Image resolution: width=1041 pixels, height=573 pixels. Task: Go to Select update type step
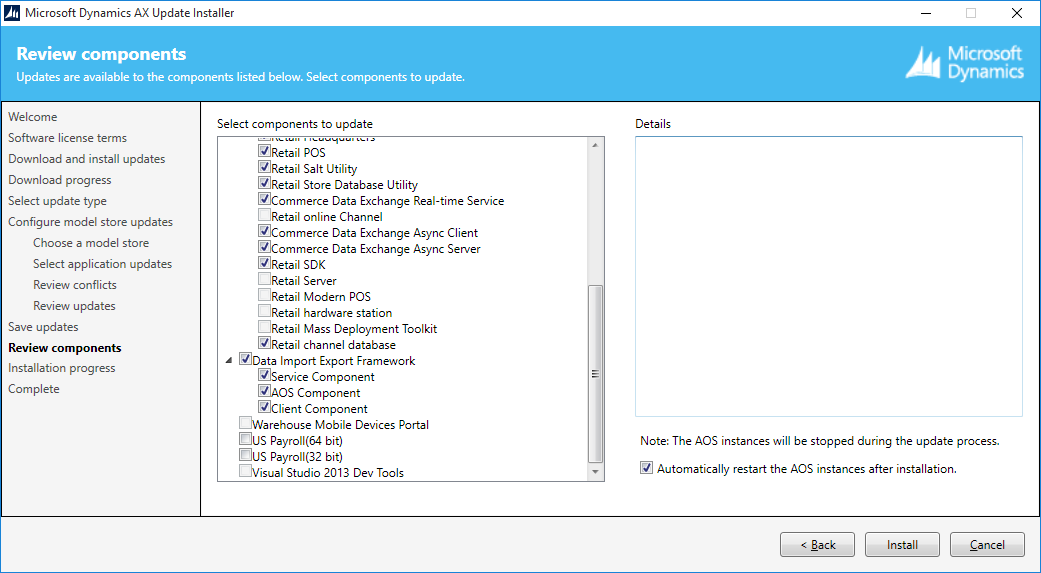57,201
